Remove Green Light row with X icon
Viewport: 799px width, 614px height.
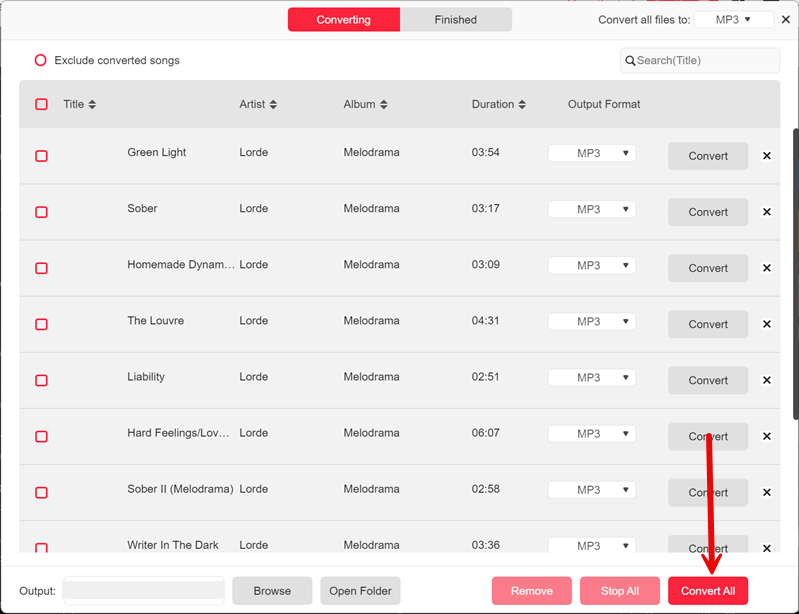coord(767,156)
